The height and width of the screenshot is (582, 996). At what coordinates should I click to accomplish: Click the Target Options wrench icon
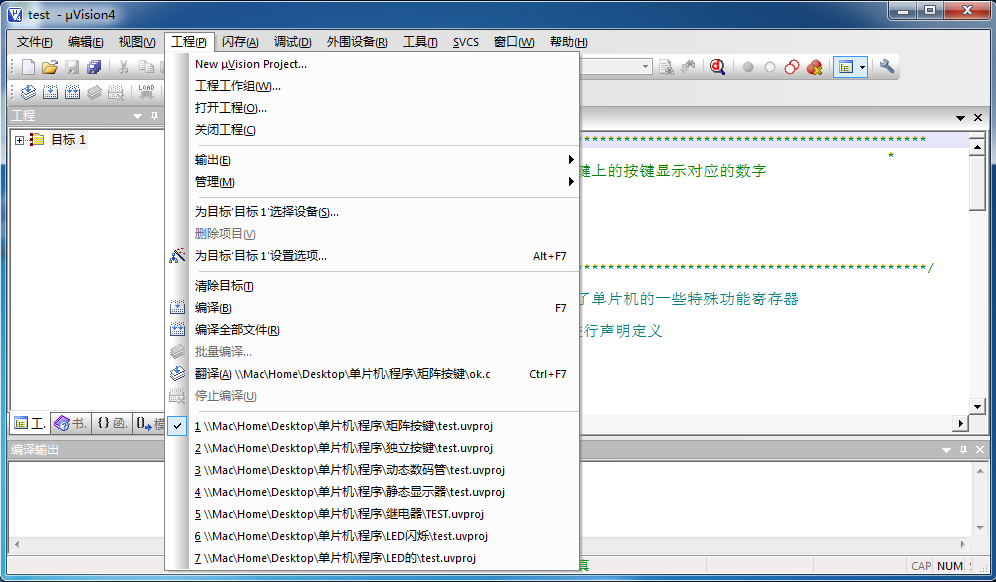pos(886,67)
